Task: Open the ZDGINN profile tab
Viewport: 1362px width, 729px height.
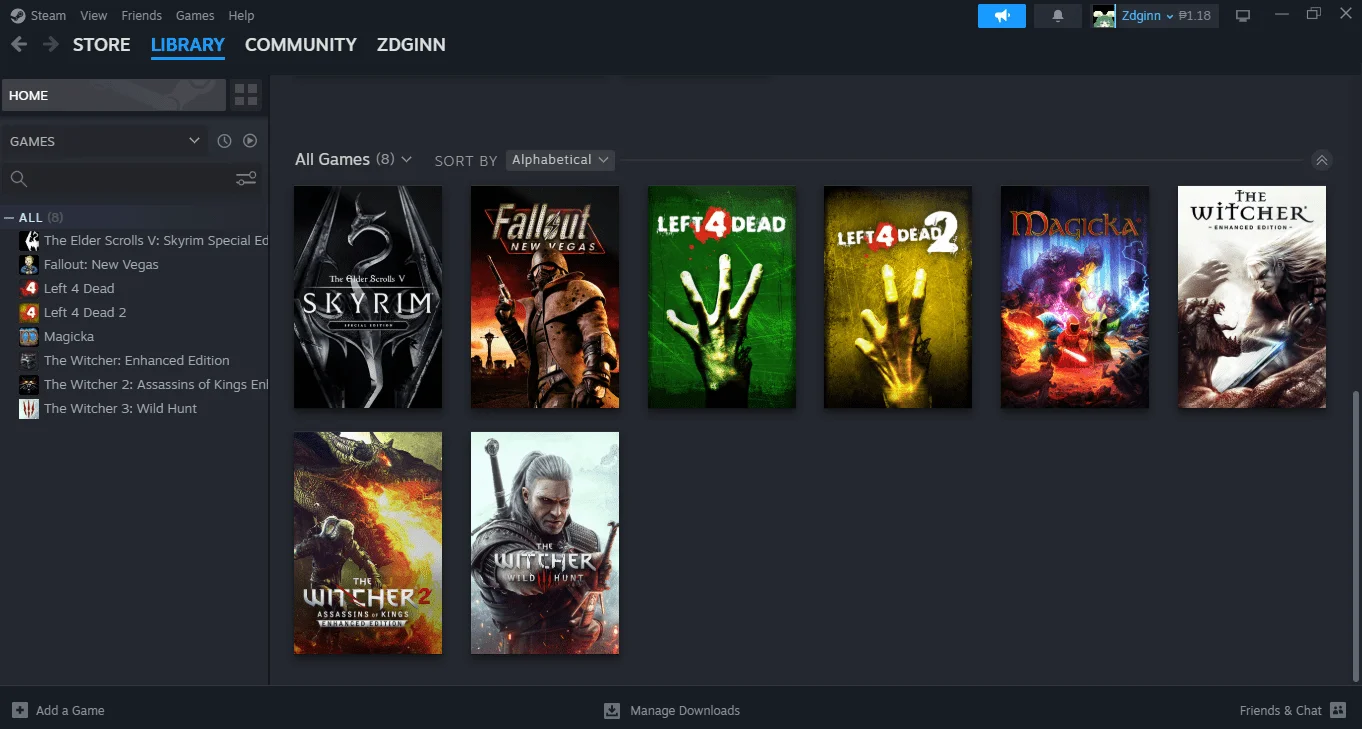Action: point(411,45)
